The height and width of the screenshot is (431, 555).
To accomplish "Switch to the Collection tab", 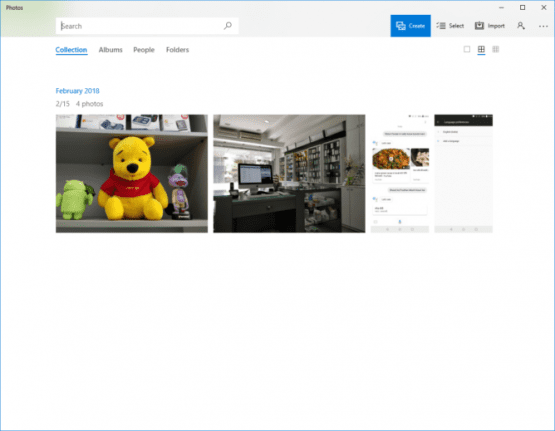I will [71, 50].
